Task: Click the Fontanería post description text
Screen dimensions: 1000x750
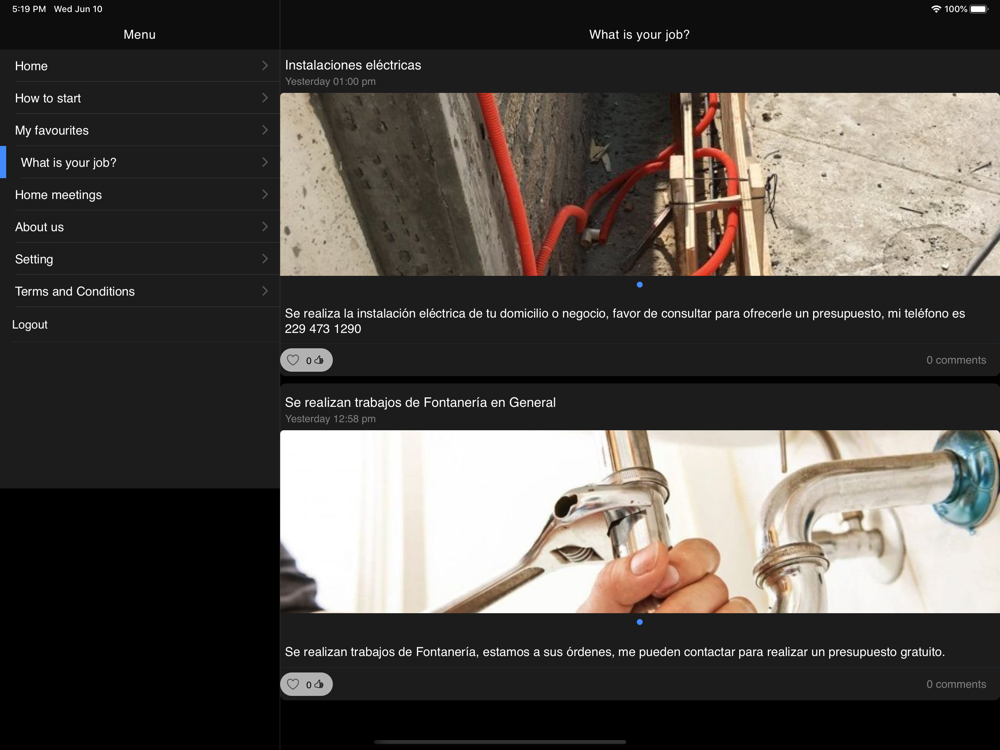Action: (615, 652)
